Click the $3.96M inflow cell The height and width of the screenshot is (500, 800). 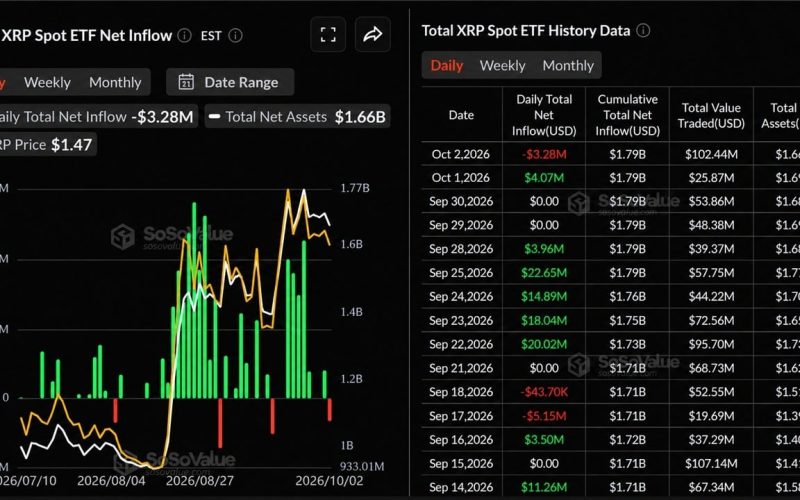point(544,249)
